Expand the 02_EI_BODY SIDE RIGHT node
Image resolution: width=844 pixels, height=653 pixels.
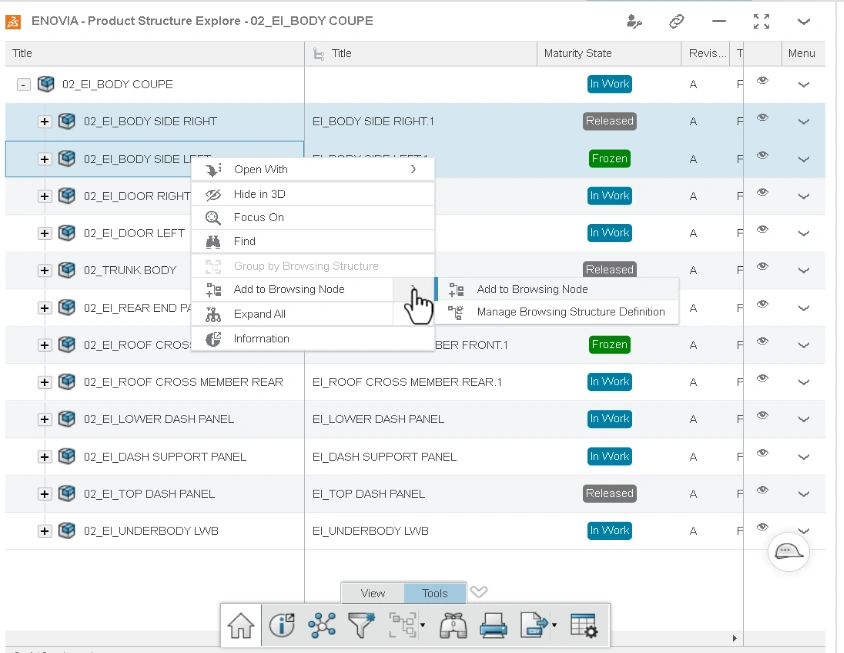pos(45,122)
